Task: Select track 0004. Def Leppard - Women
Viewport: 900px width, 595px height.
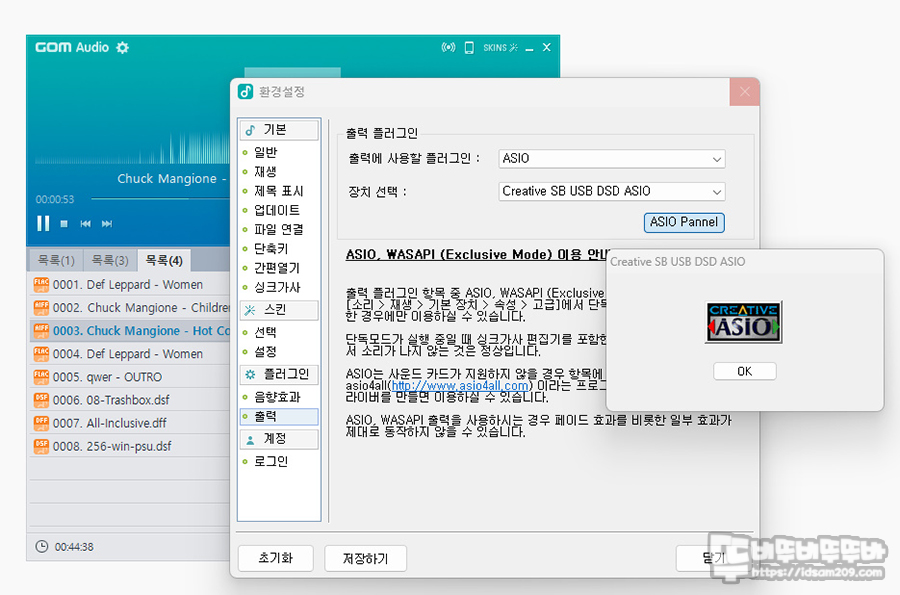Action: click(130, 354)
